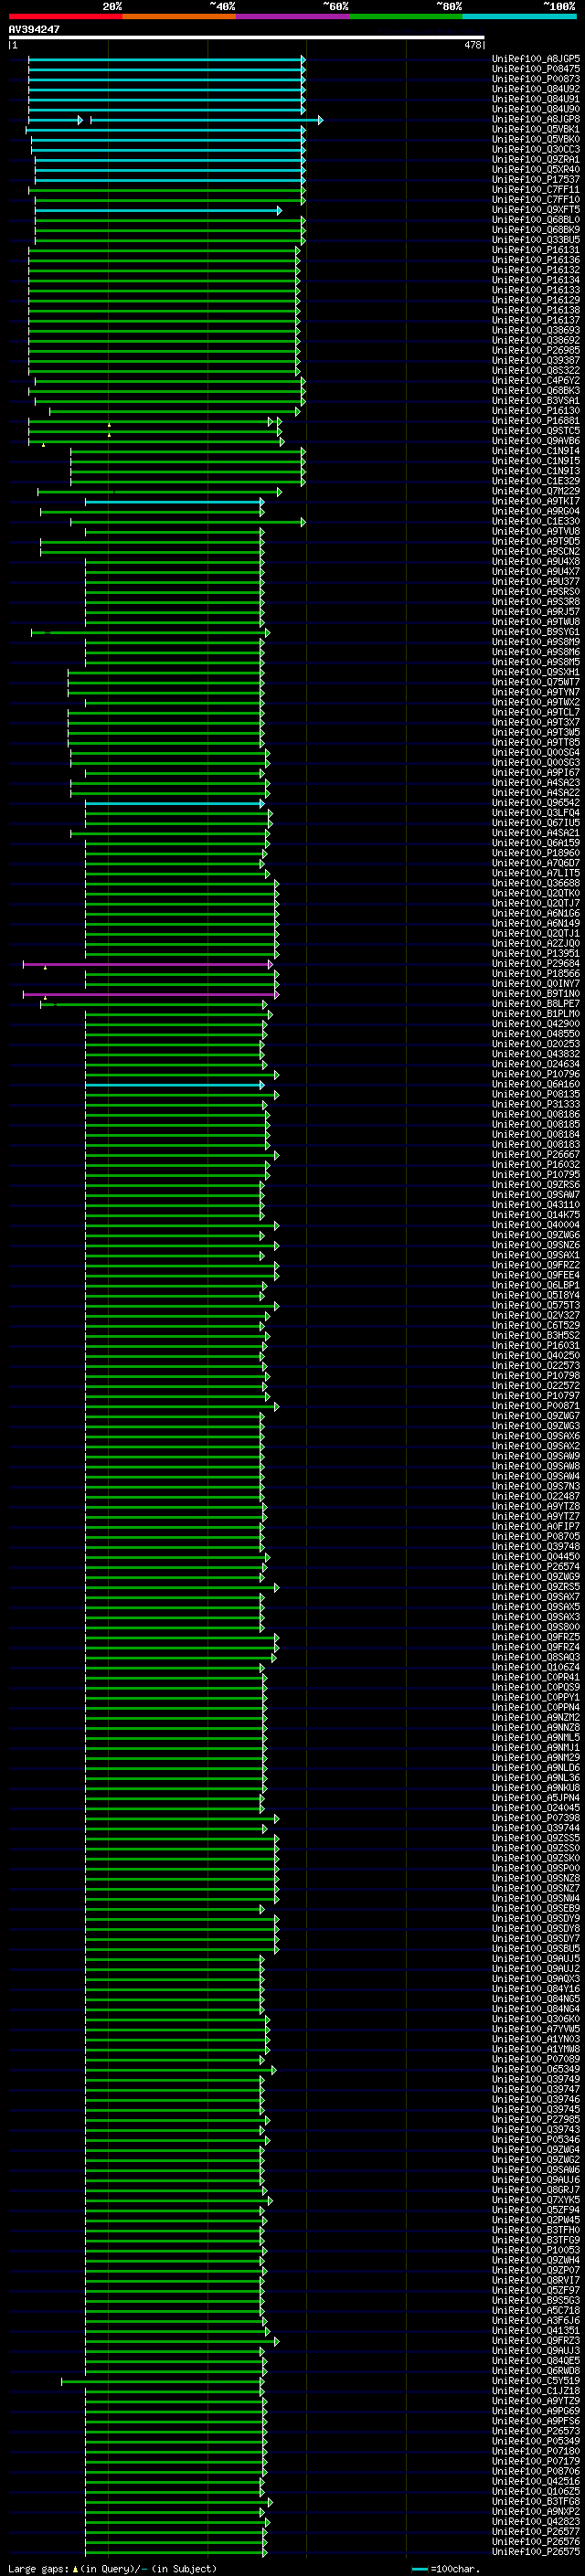Select the AV394247 query label
Viewport: 585px width, 2576px height.
pos(34,30)
